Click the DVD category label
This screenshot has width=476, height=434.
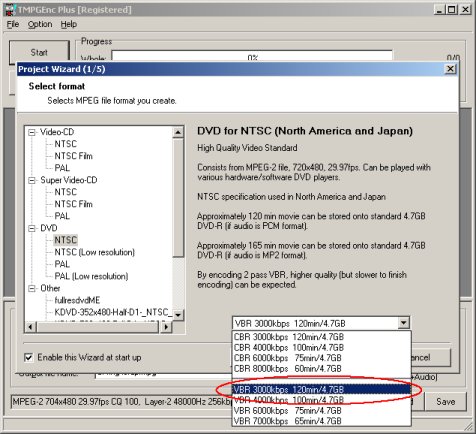tap(49, 228)
